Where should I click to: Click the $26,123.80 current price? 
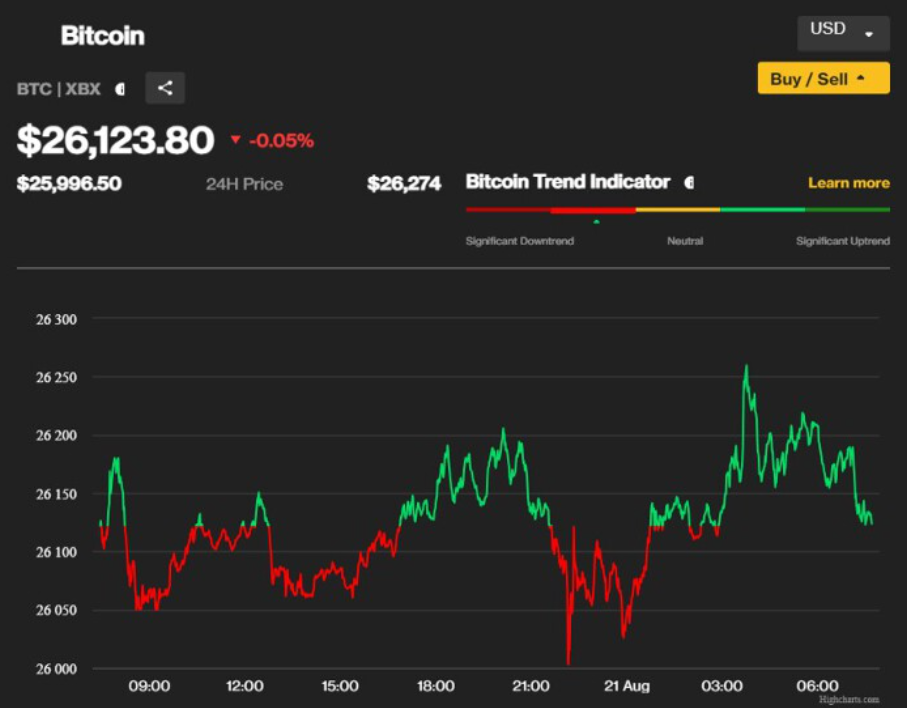[x=116, y=141]
